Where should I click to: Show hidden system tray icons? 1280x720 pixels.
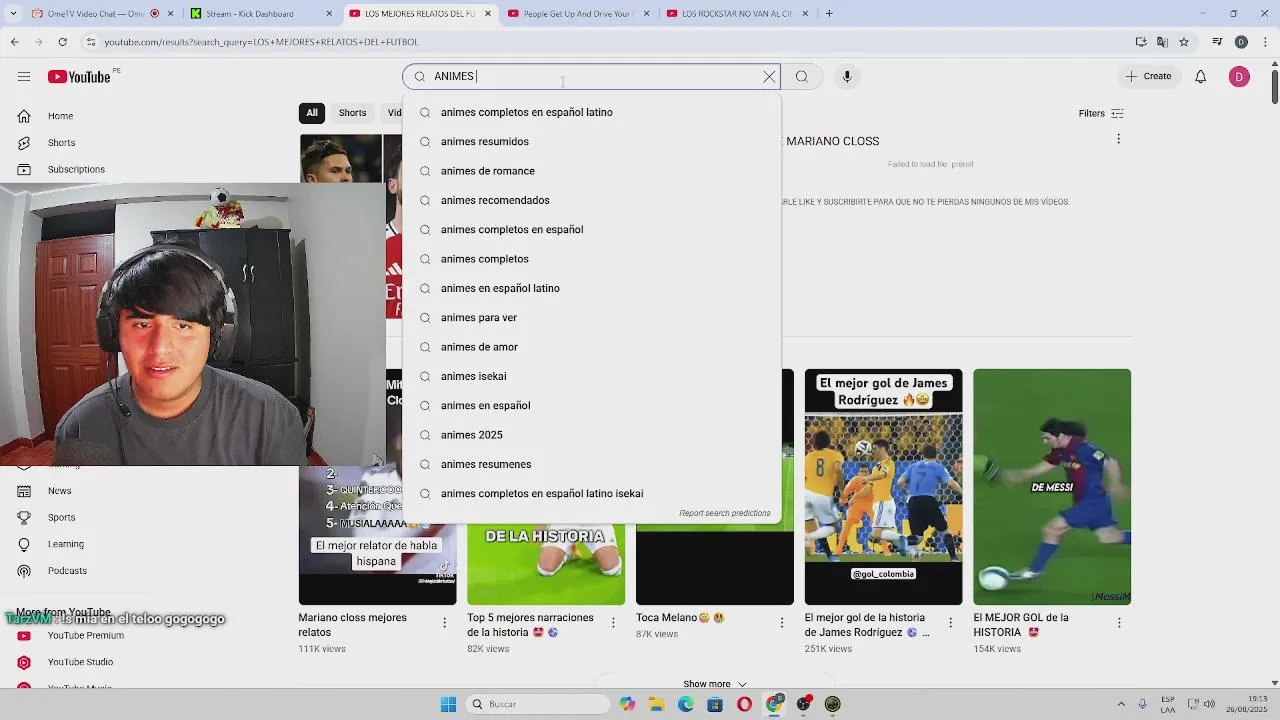(1120, 704)
